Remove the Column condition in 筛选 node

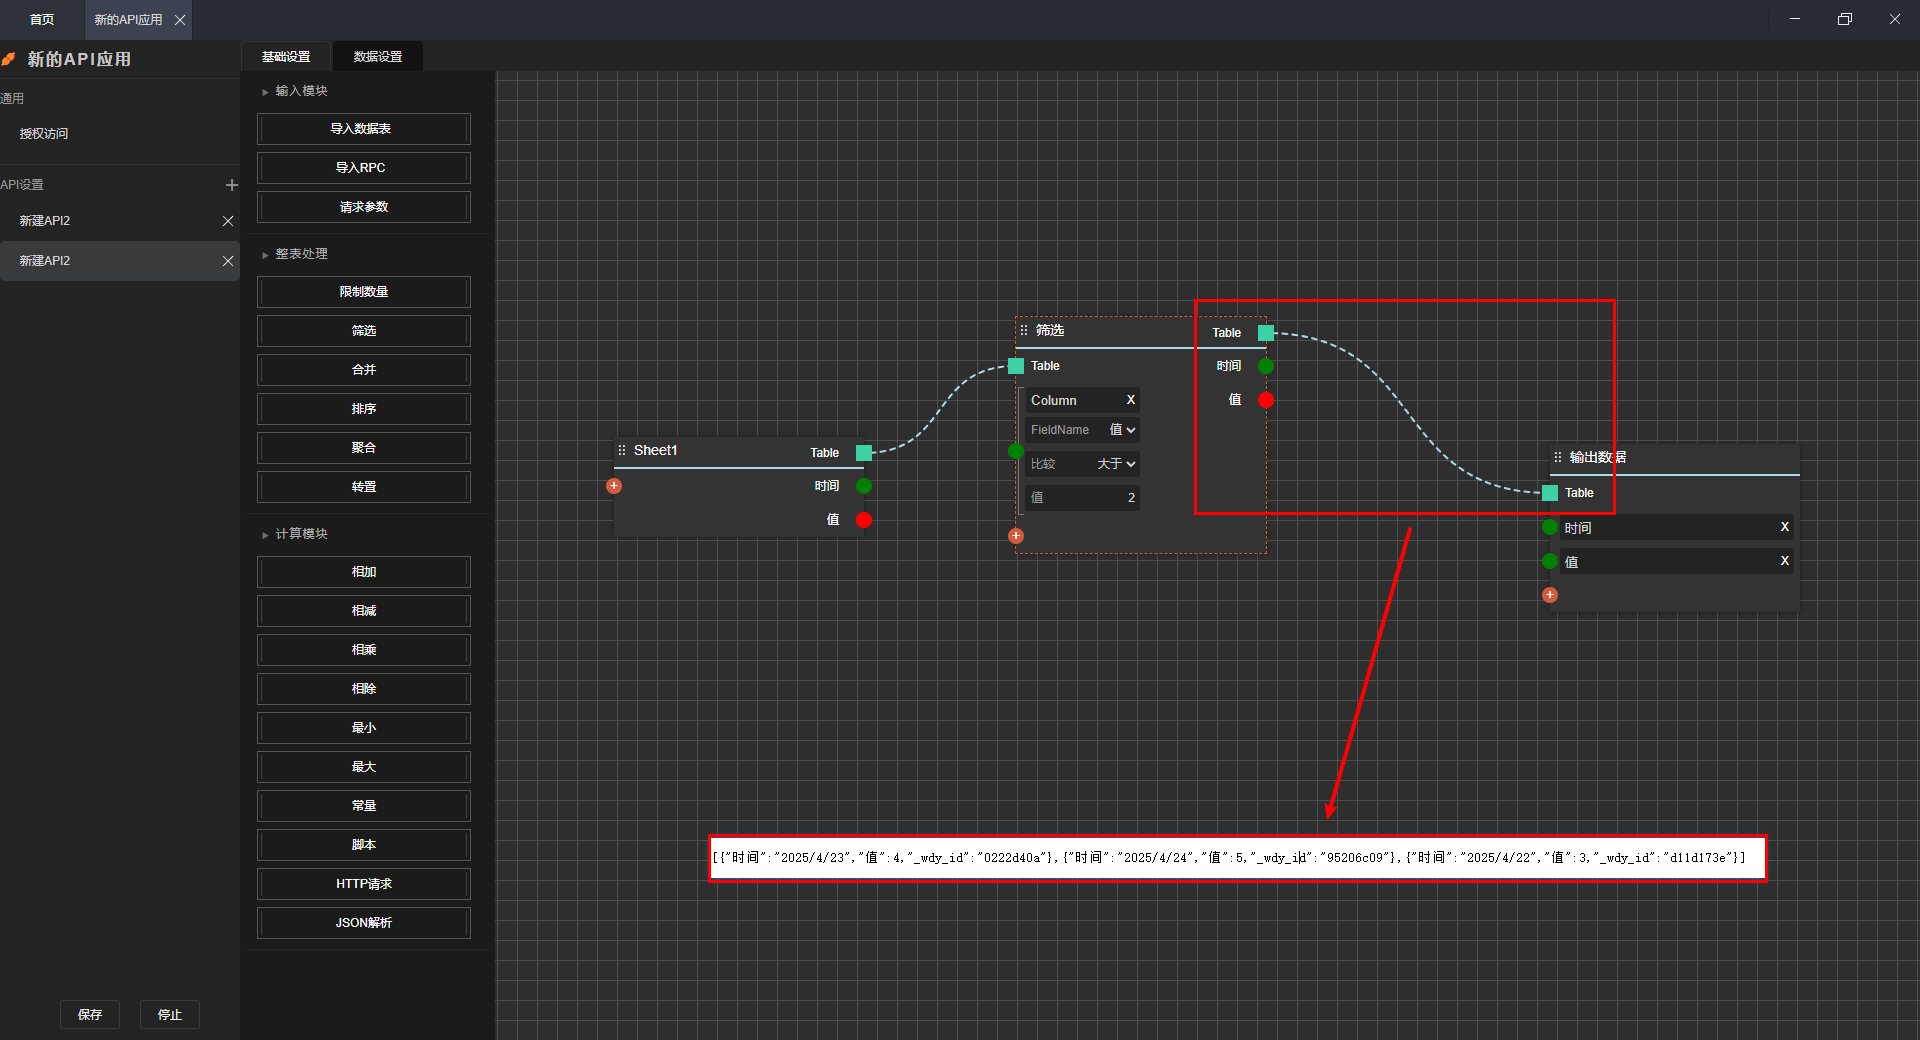click(x=1130, y=400)
